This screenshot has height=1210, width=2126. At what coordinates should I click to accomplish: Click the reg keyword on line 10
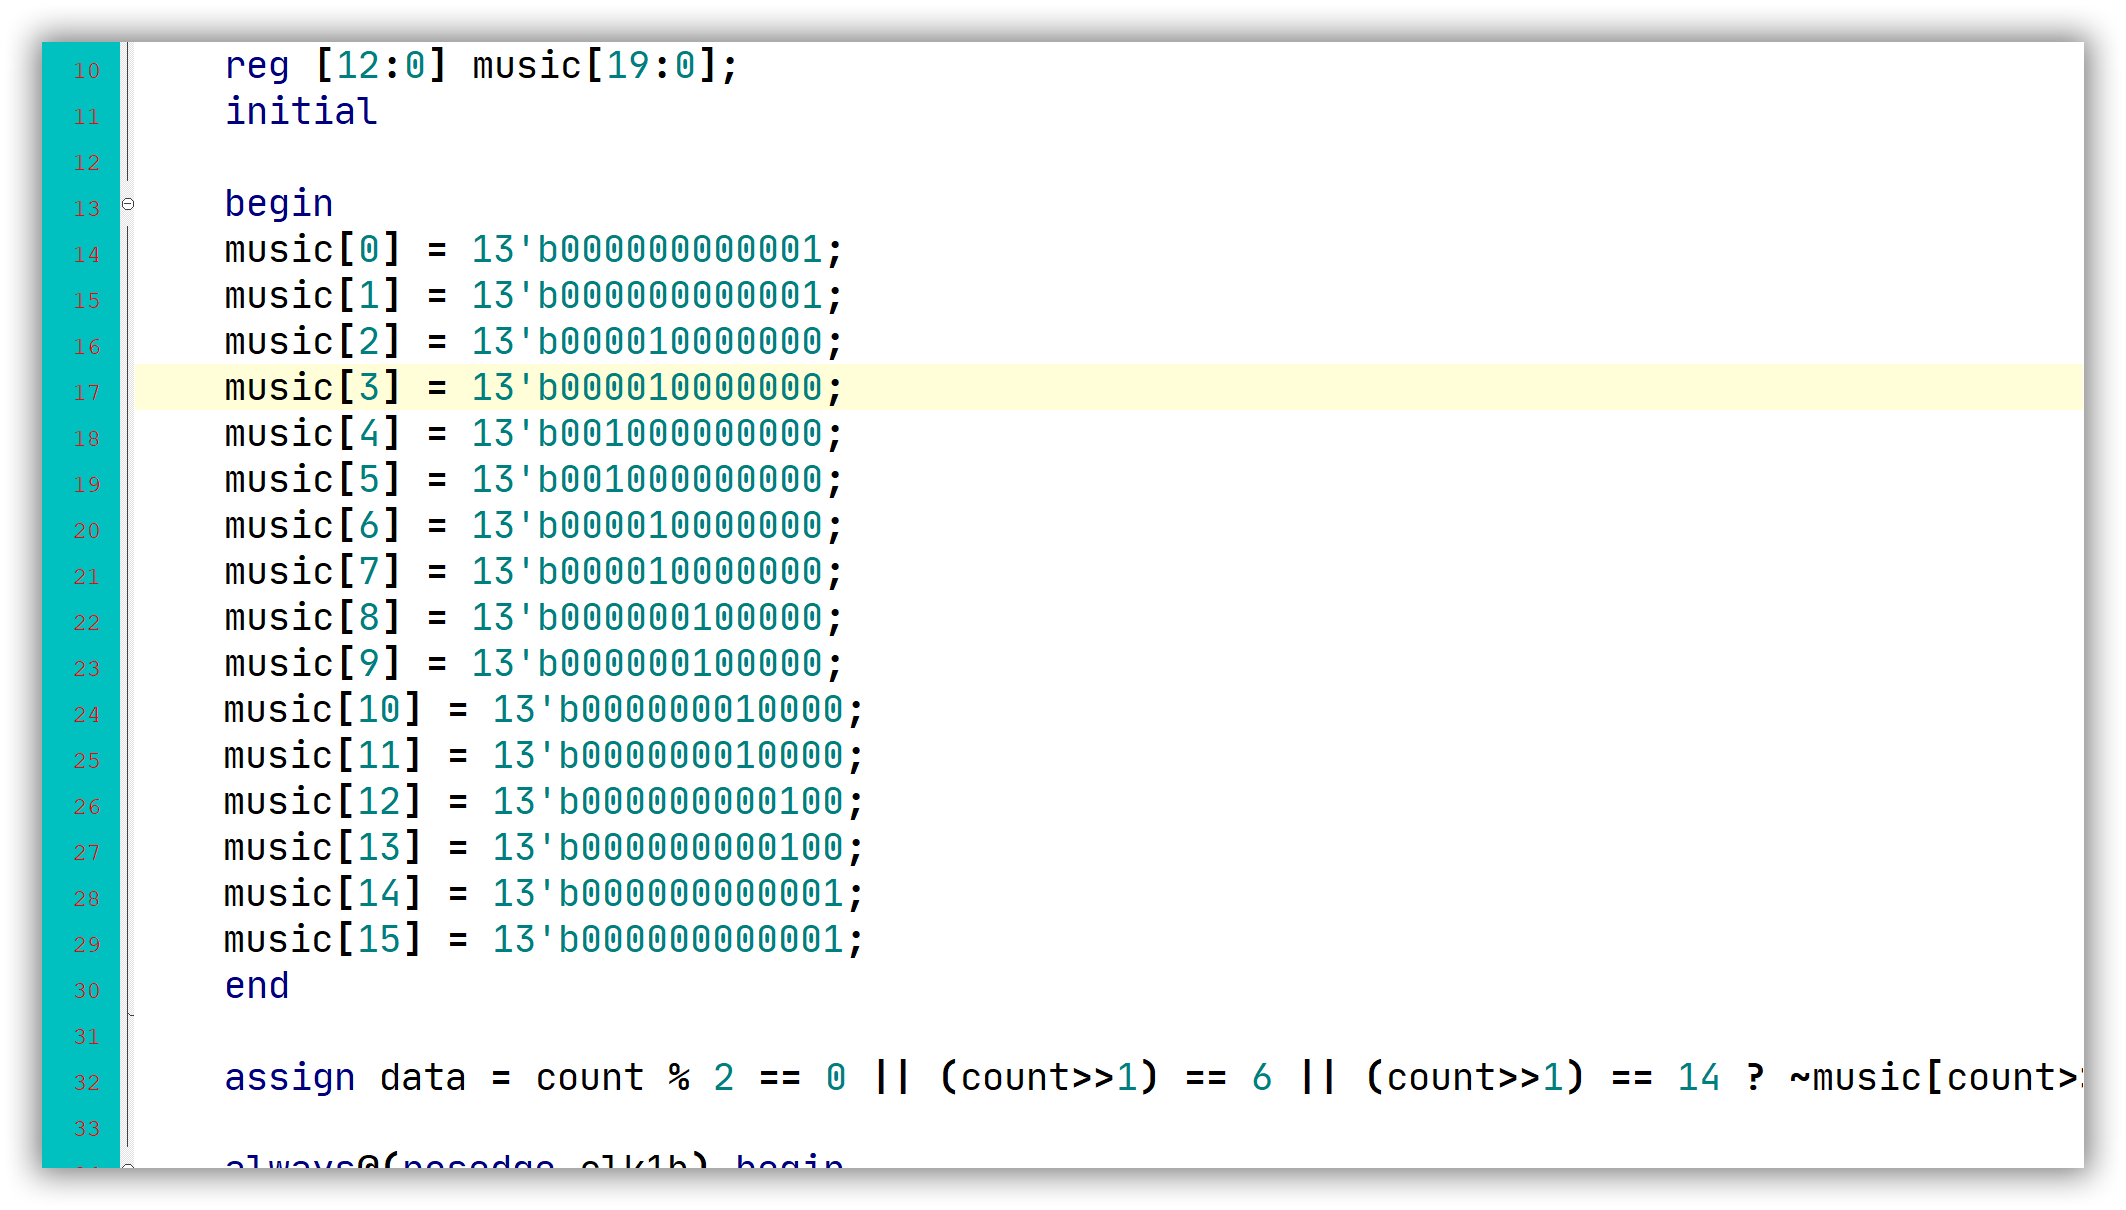click(x=257, y=65)
